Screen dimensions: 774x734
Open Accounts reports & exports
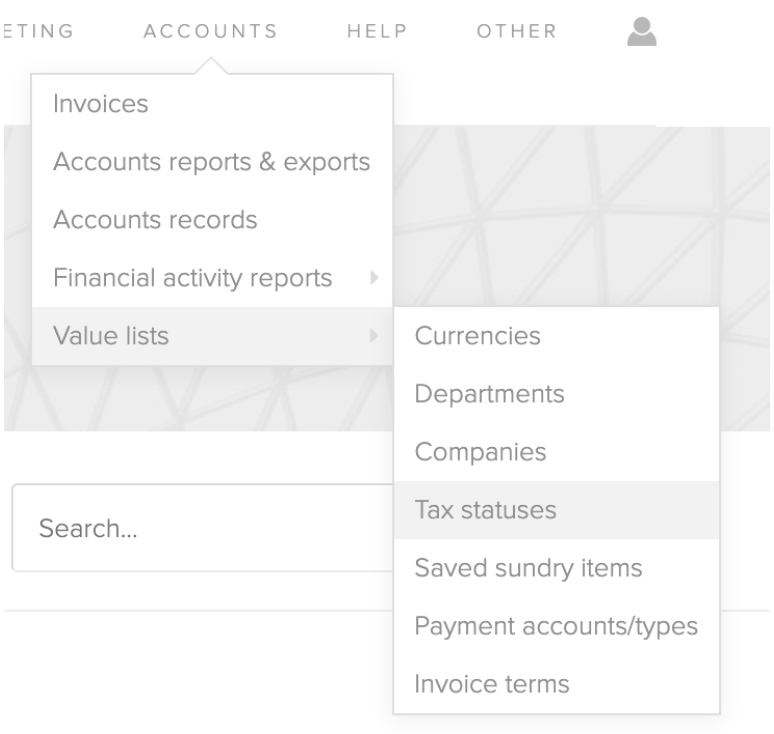pyautogui.click(x=212, y=162)
